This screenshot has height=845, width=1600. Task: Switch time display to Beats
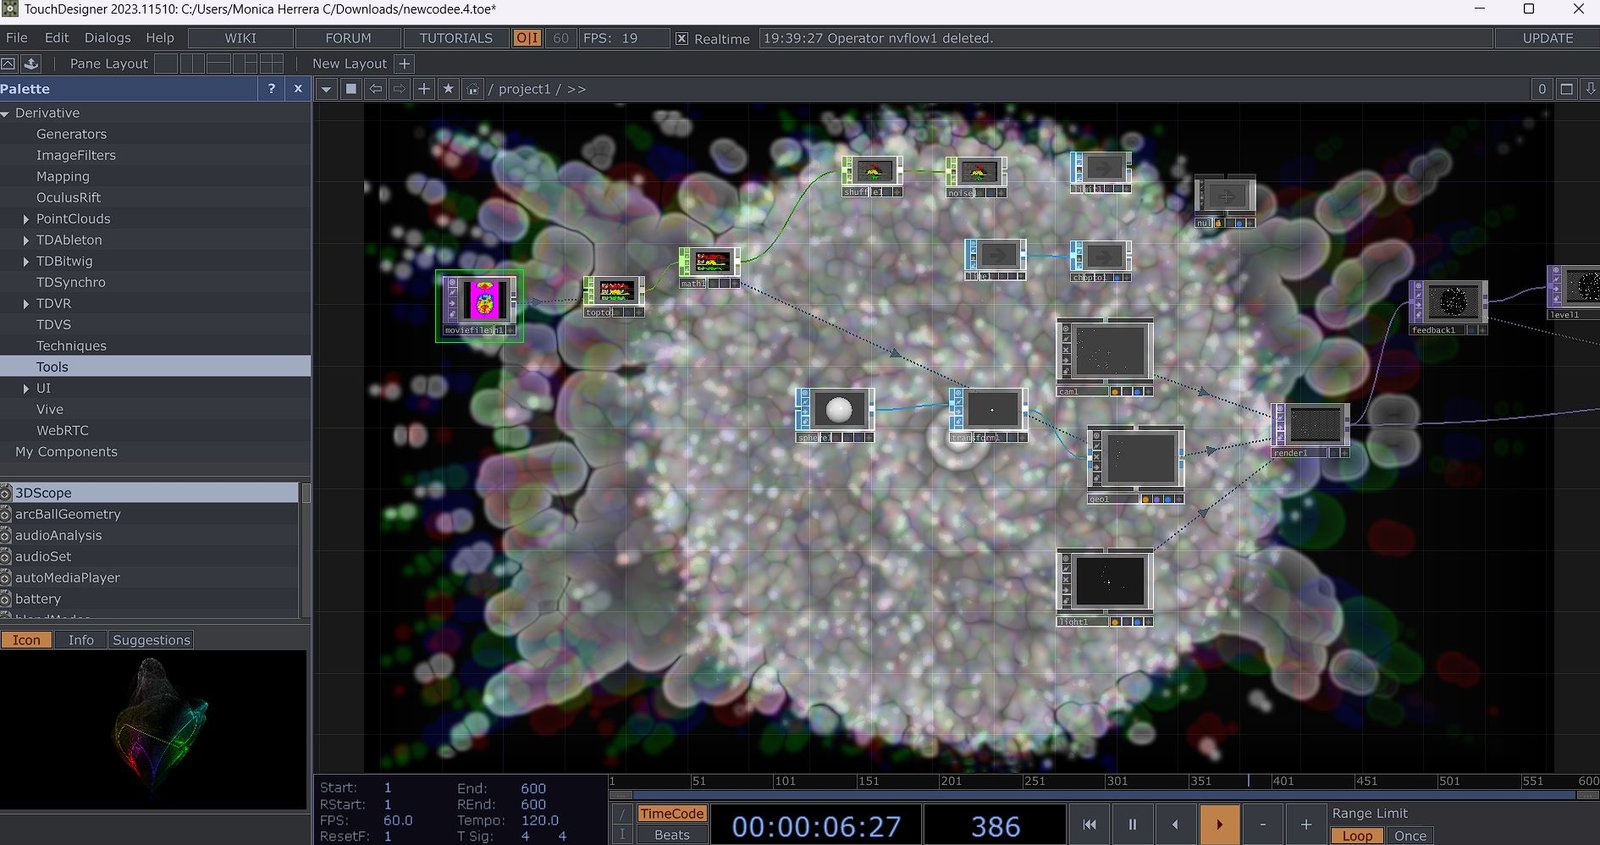point(671,835)
